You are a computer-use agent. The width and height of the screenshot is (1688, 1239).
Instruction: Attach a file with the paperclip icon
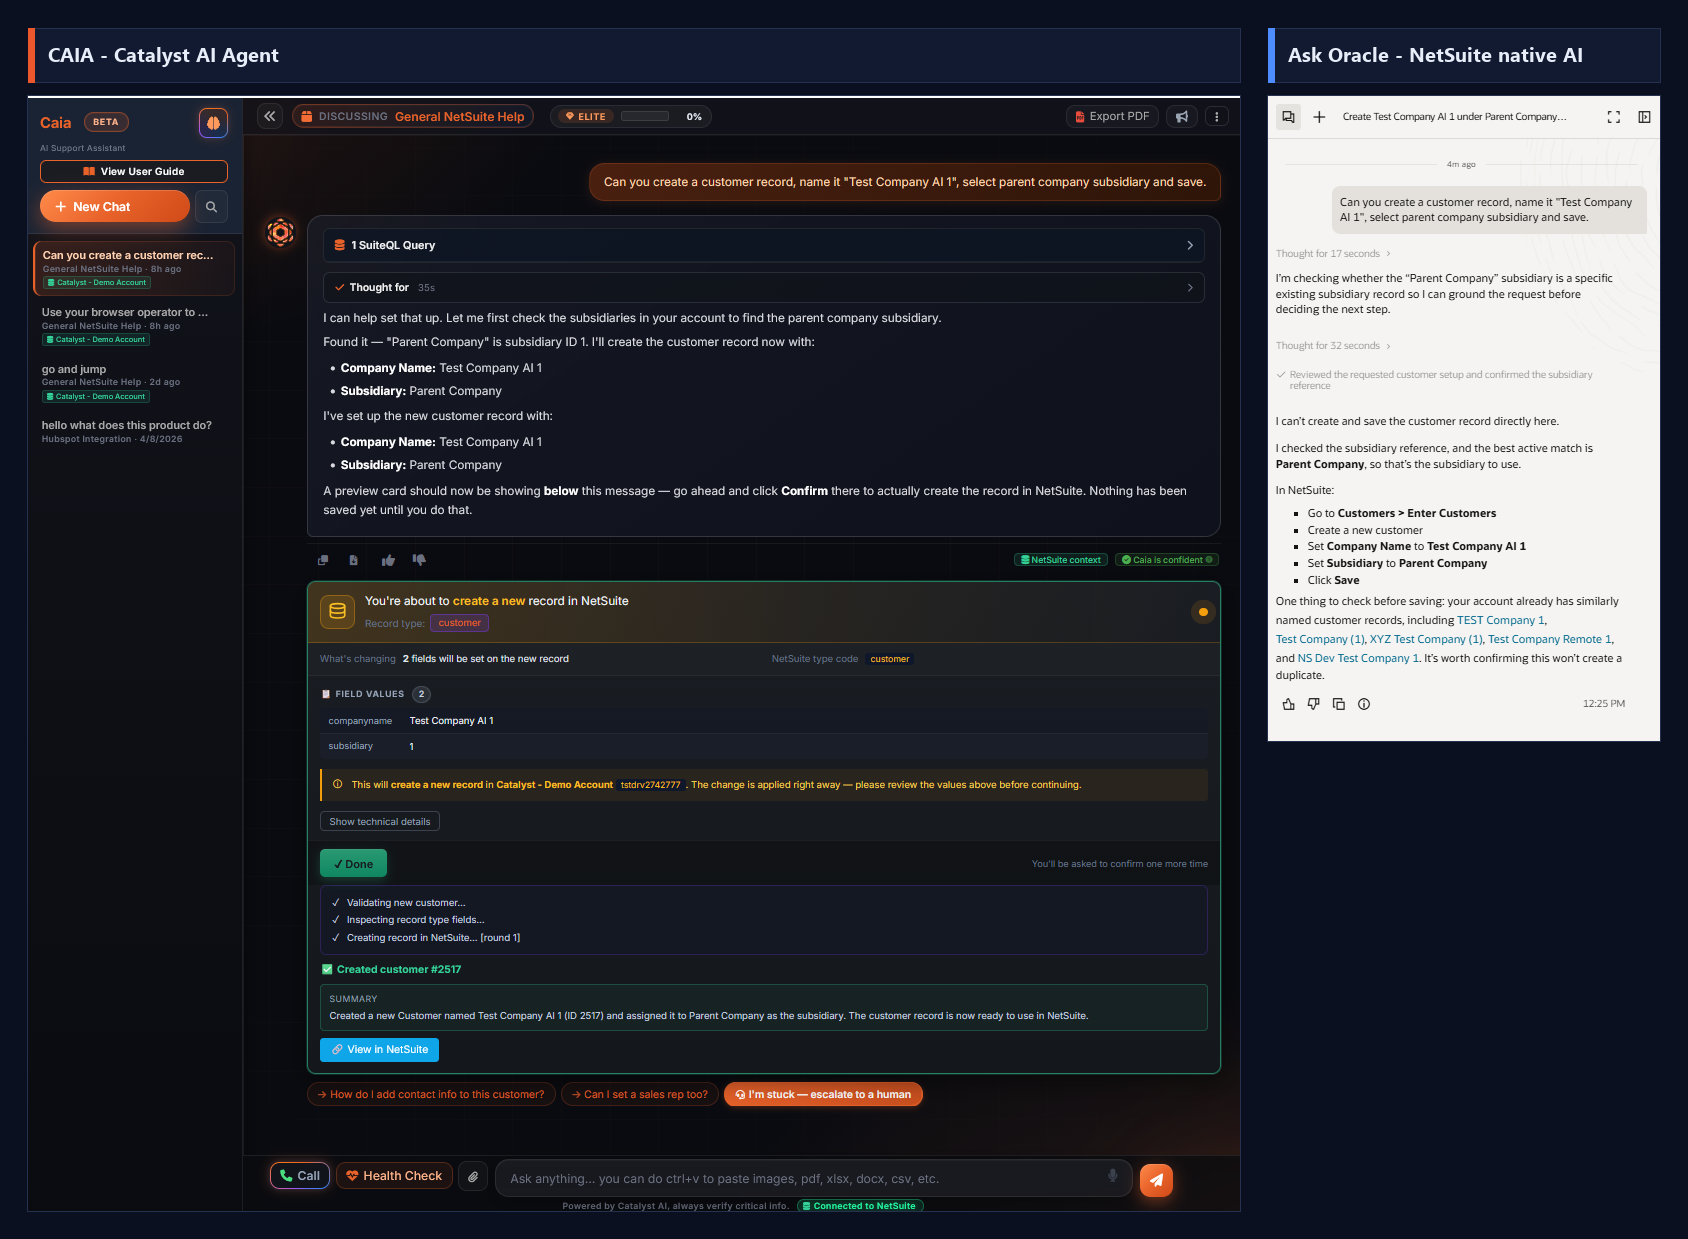tap(473, 1177)
